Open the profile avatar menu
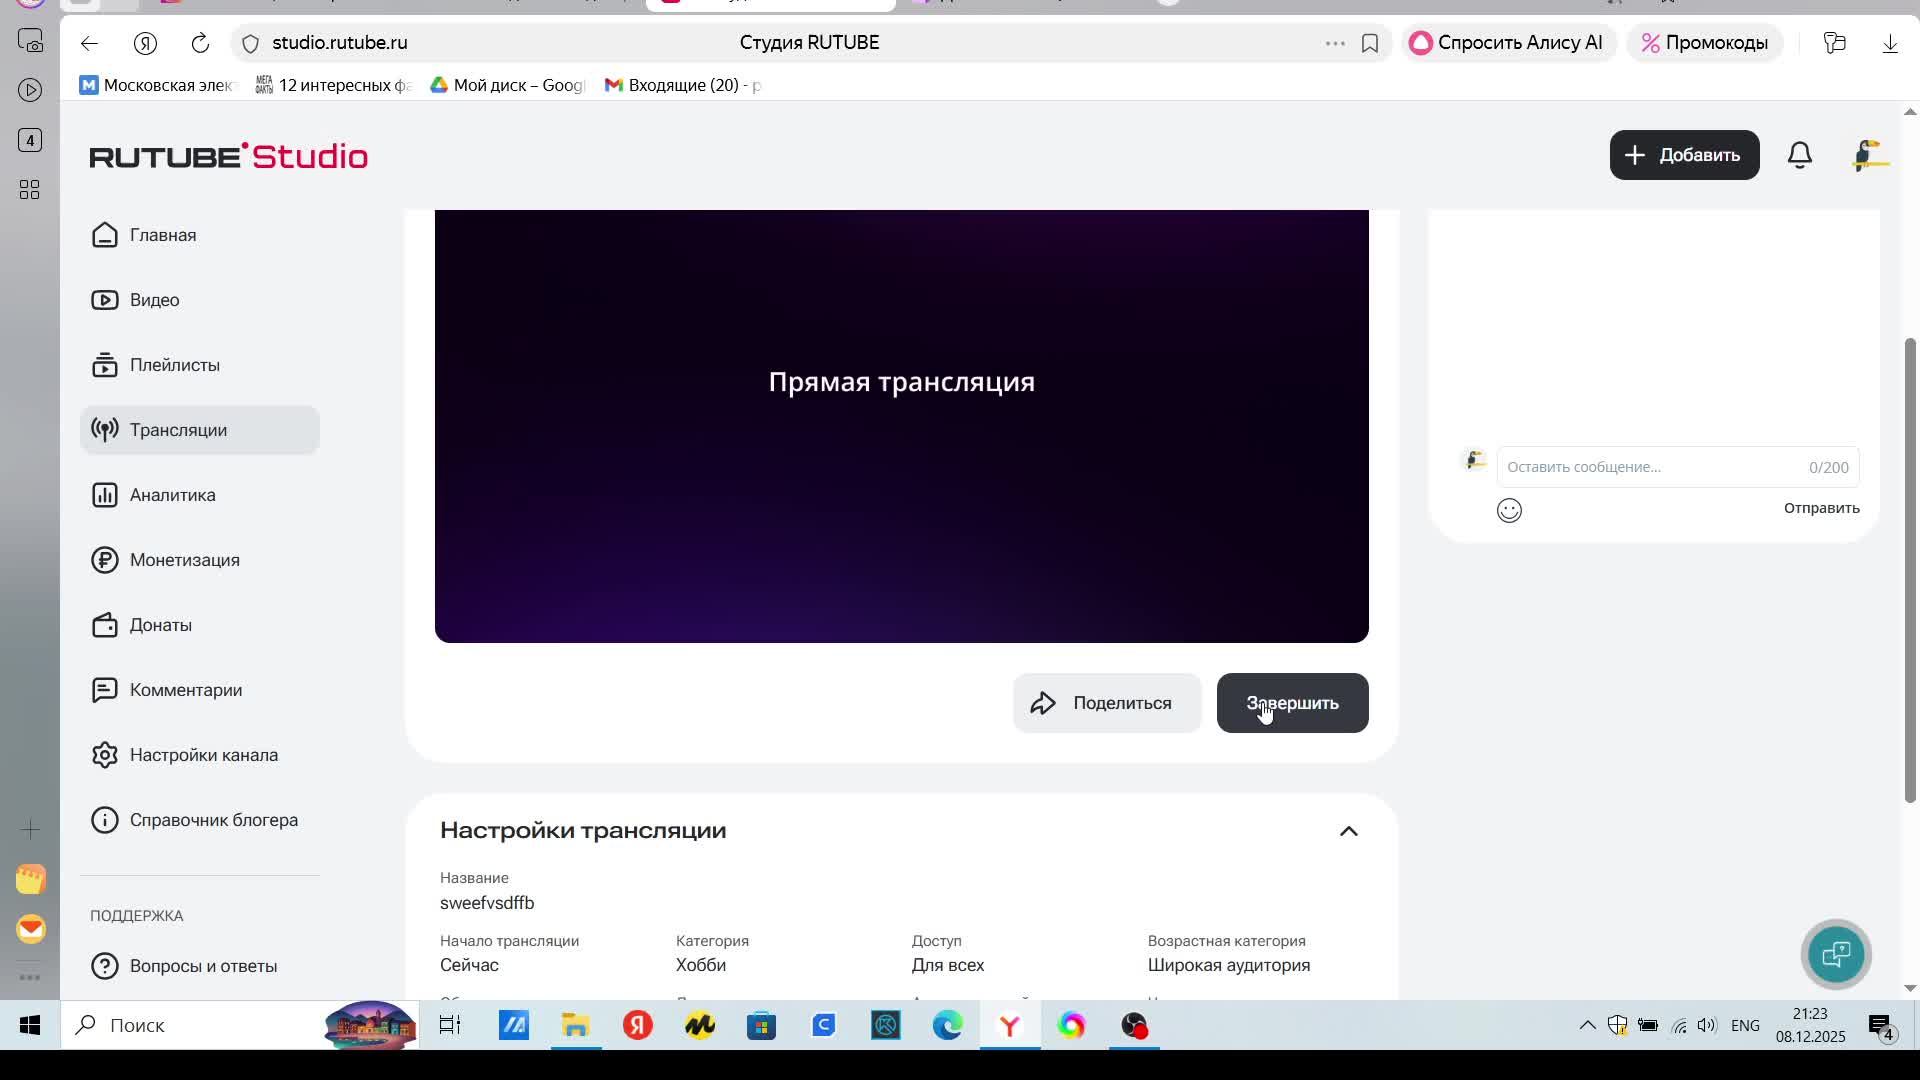 [x=1869, y=155]
